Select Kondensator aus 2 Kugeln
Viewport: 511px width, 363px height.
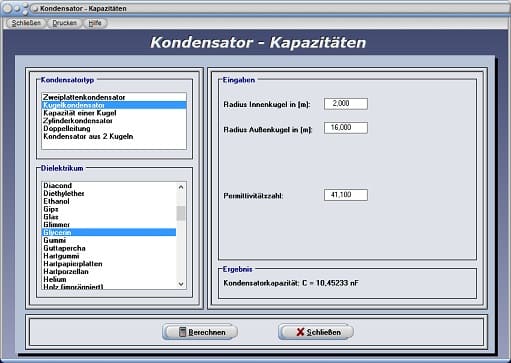click(x=114, y=136)
